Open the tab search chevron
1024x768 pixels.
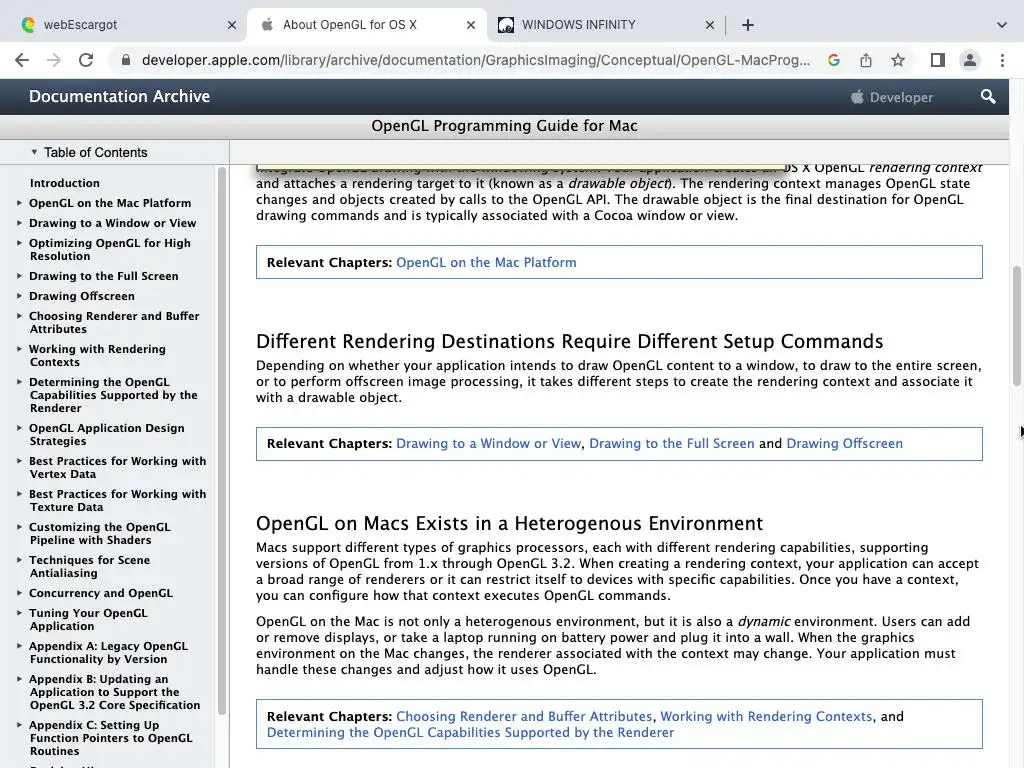pyautogui.click(x=1002, y=25)
